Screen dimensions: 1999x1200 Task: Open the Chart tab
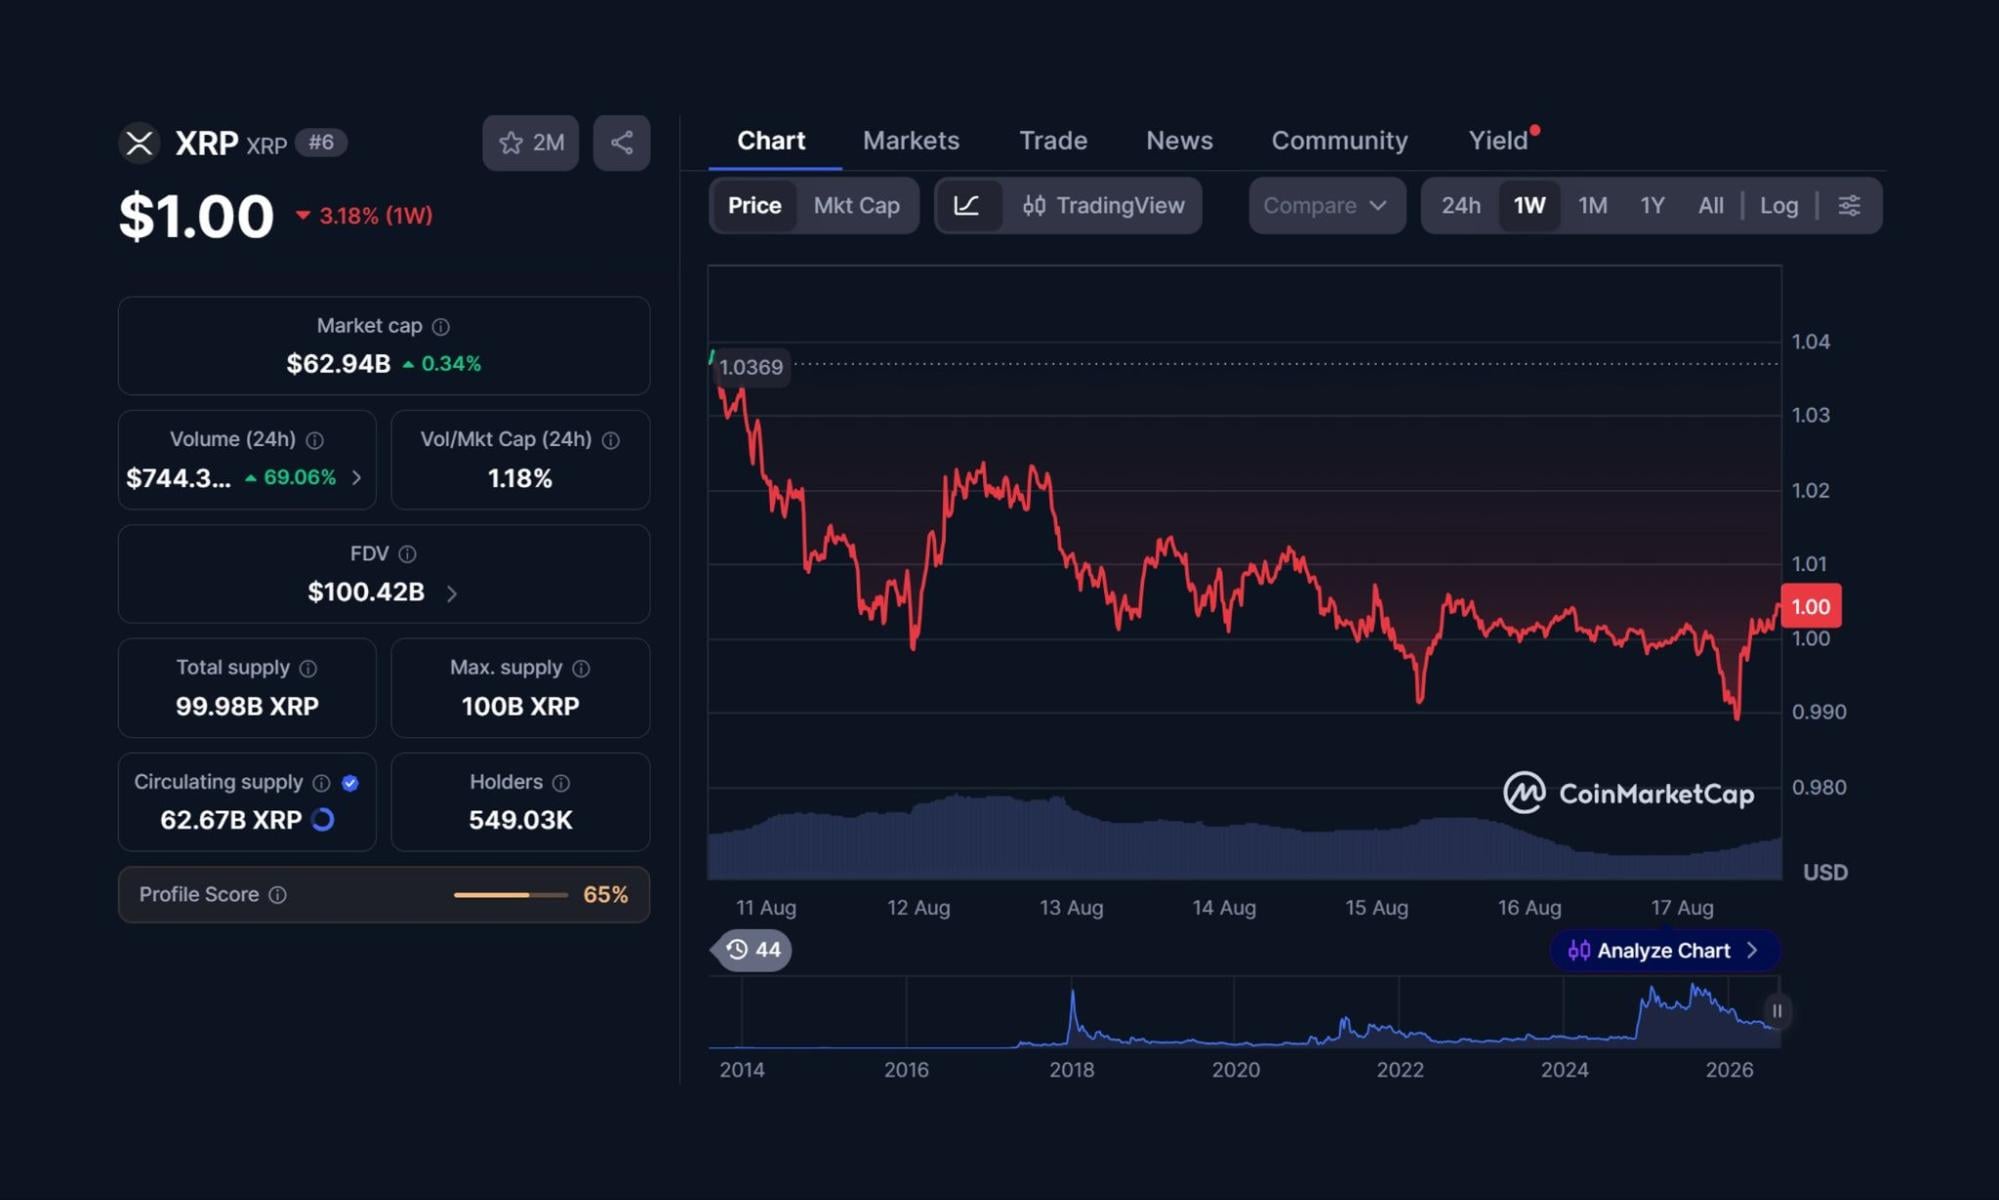click(771, 141)
